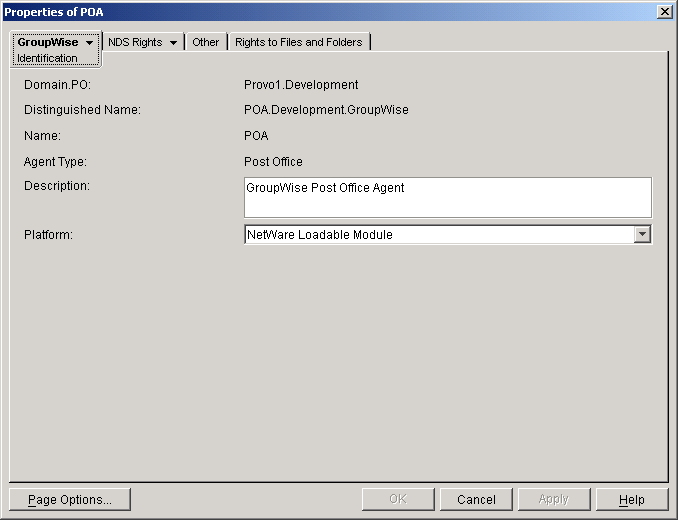Close the Properties of POA window
The height and width of the screenshot is (520, 678).
[664, 12]
